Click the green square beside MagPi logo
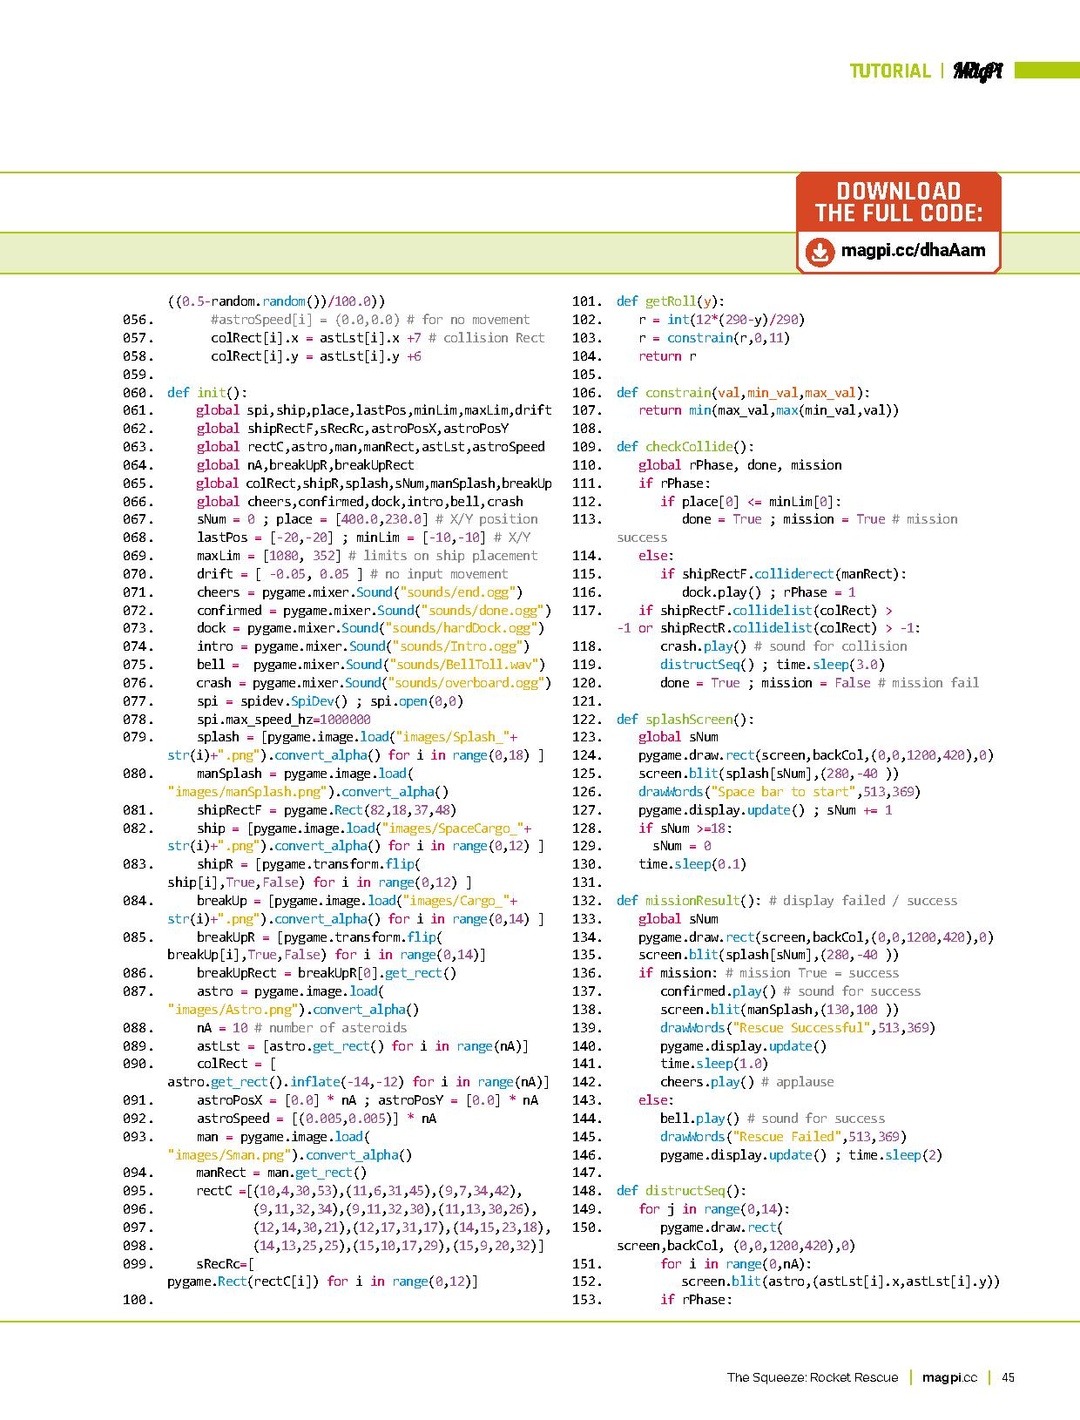Screen dimensions: 1080x1420 coord(1022,71)
